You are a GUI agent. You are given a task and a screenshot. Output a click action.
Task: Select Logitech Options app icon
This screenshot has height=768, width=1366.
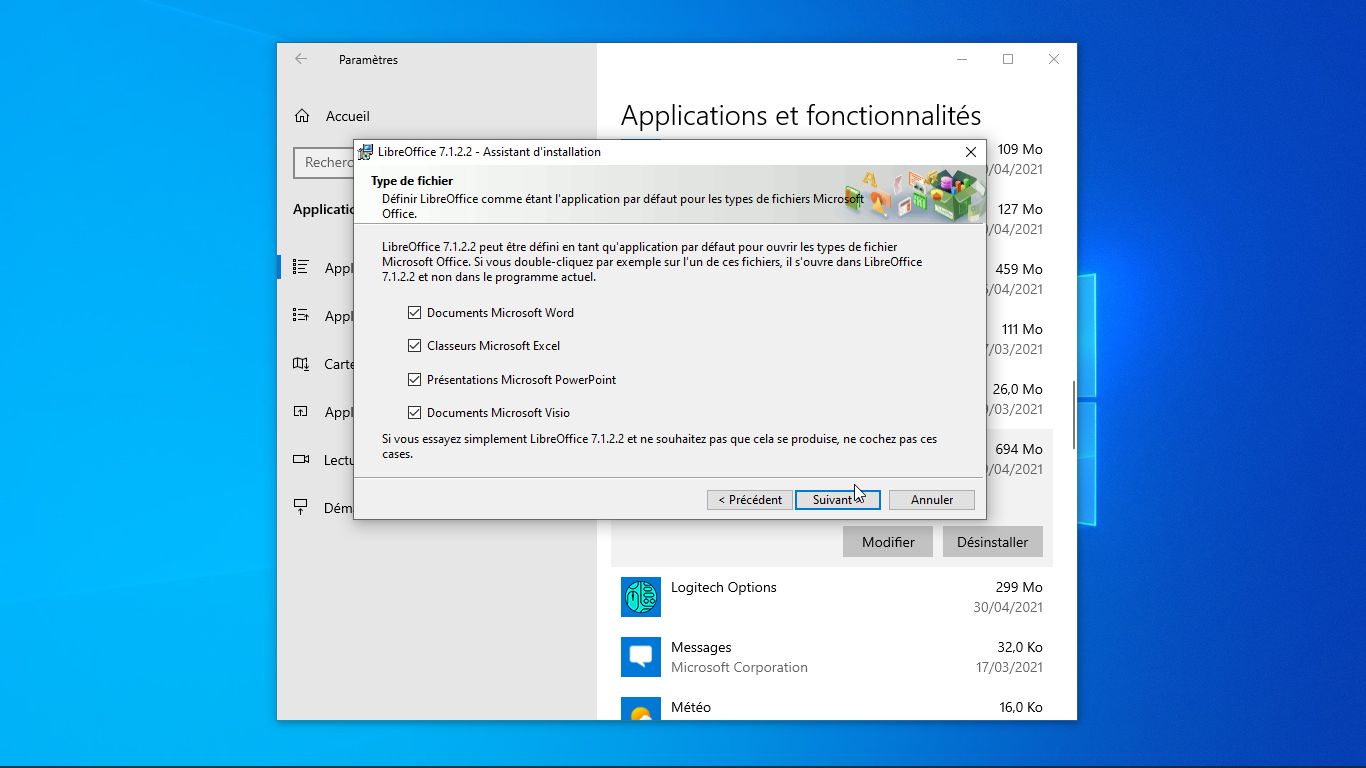coord(641,597)
